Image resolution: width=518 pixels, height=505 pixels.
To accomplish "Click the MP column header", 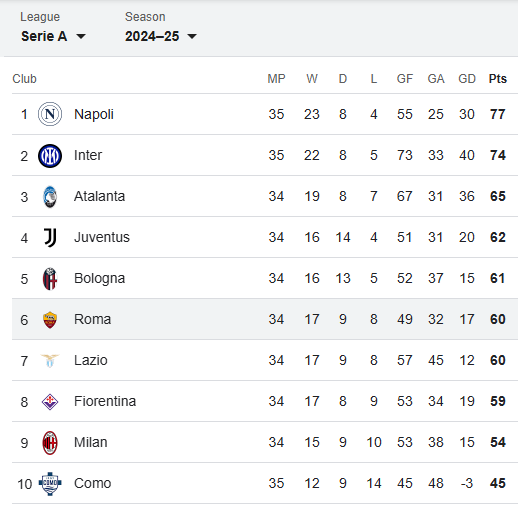I will (276, 79).
